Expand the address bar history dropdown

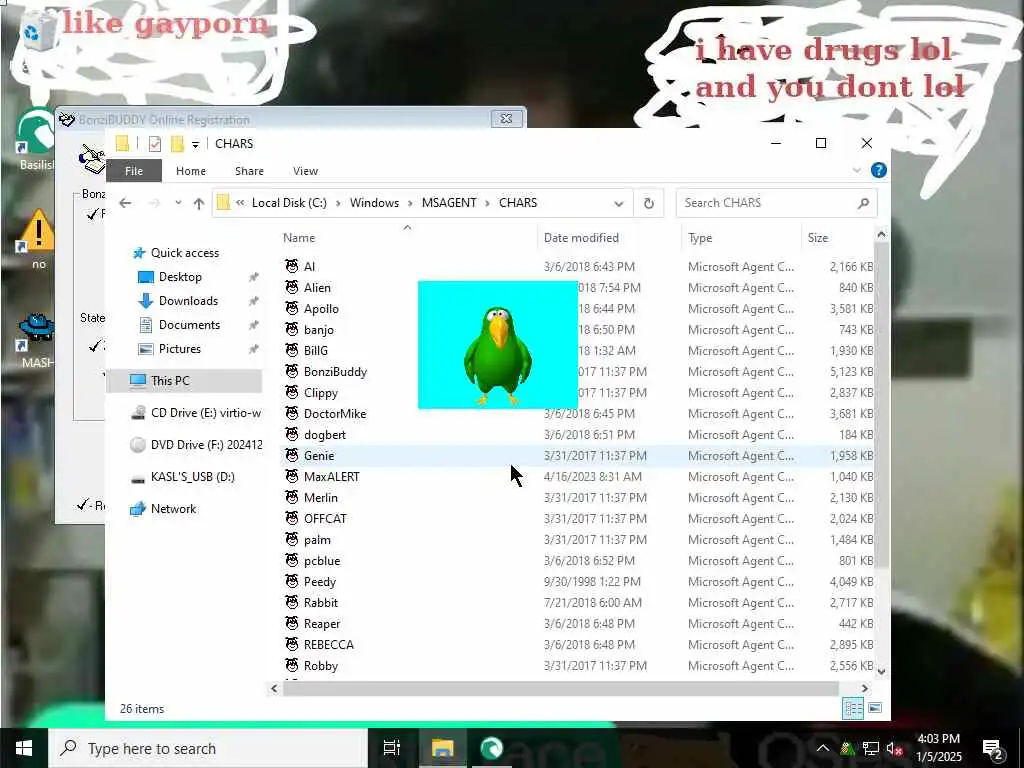pos(618,204)
